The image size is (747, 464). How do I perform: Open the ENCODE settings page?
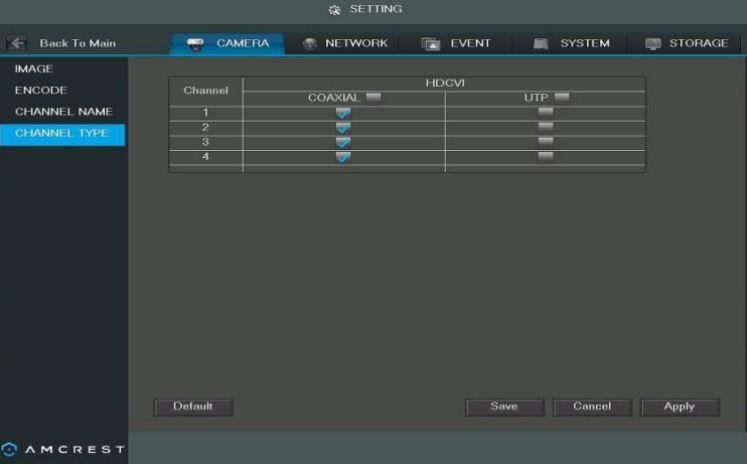(x=41, y=91)
